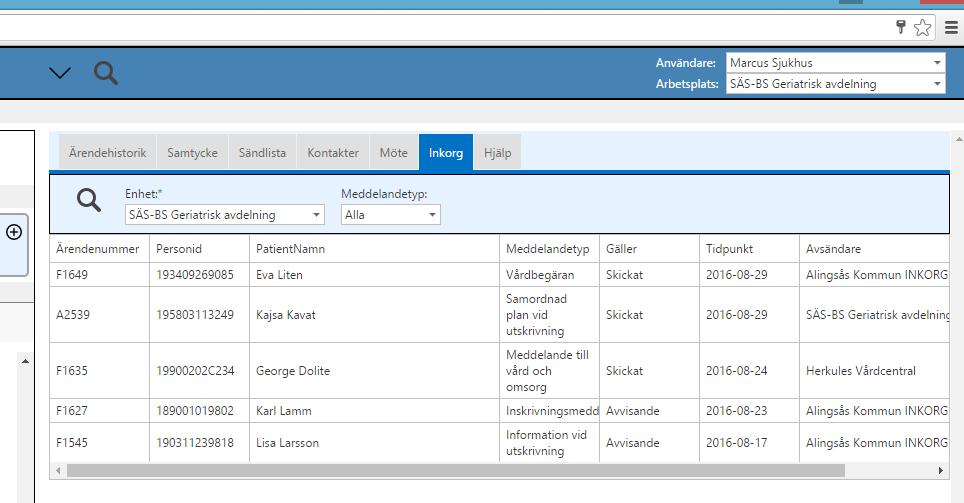Open the Hjälp tab
This screenshot has height=503, width=964.
[x=497, y=152]
